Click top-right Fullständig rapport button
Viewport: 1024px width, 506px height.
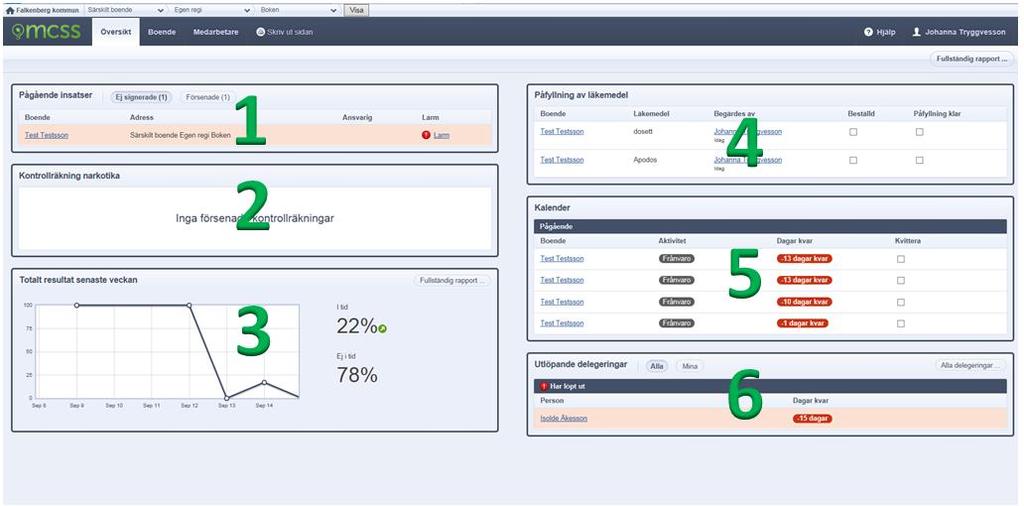click(971, 59)
